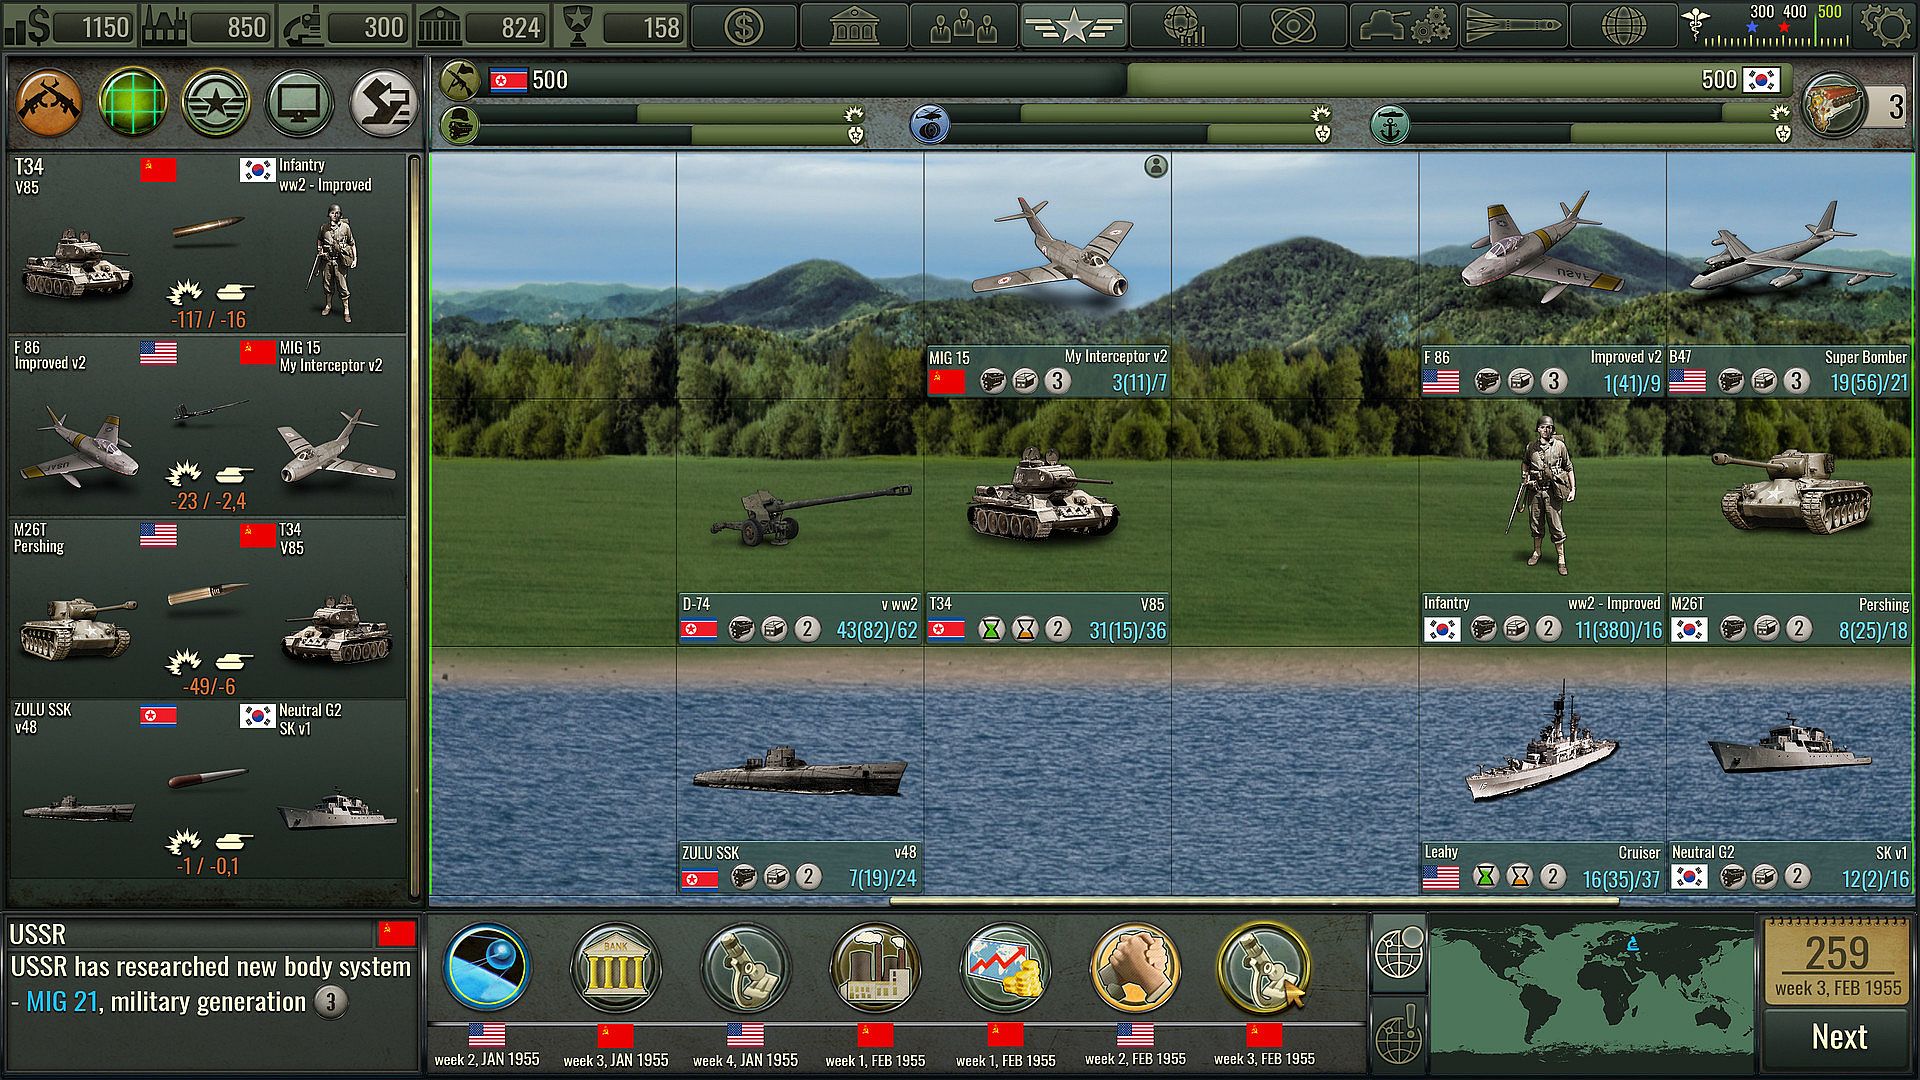Click the crossed rifles battle icon

[x=49, y=103]
